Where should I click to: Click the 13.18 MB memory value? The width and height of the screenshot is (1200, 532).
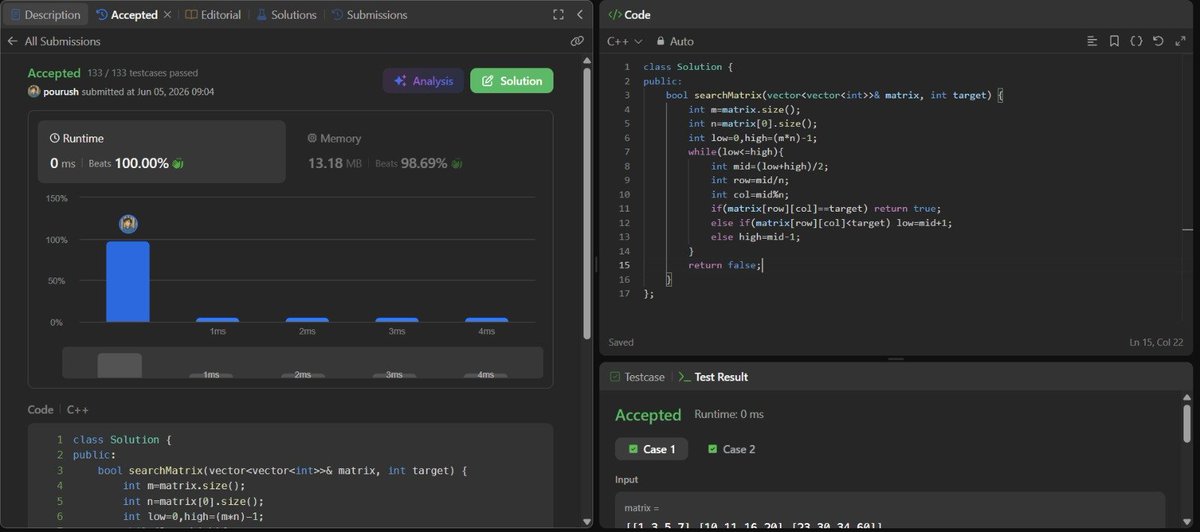[335, 163]
